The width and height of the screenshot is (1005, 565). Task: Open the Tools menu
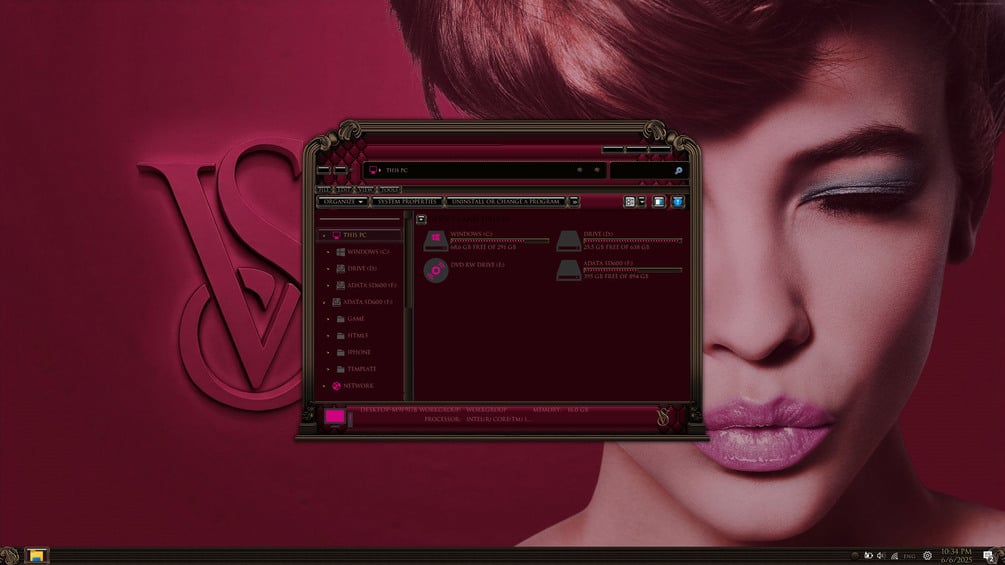(x=389, y=190)
